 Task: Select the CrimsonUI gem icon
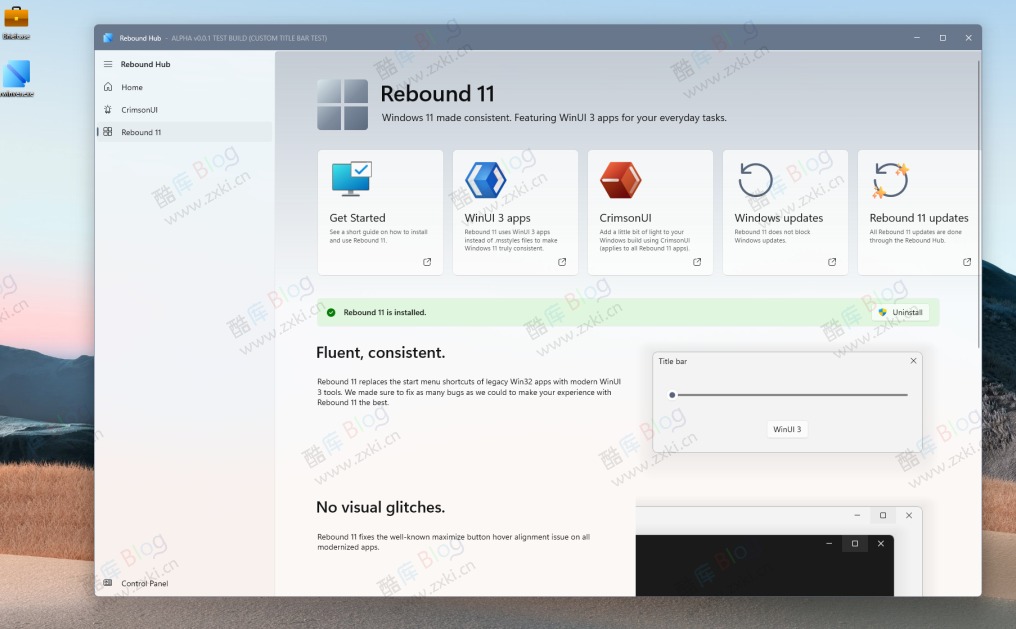pos(621,178)
